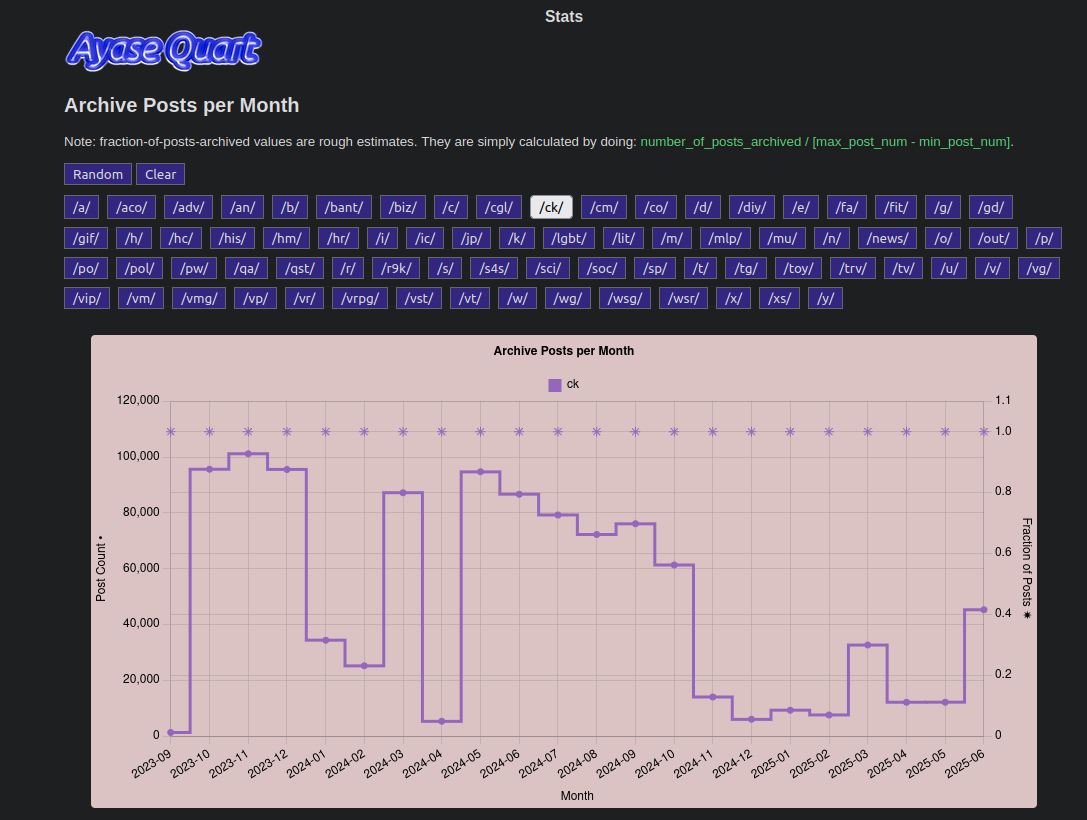Click the 'ck' legend label
The image size is (1087, 820).
tap(573, 384)
